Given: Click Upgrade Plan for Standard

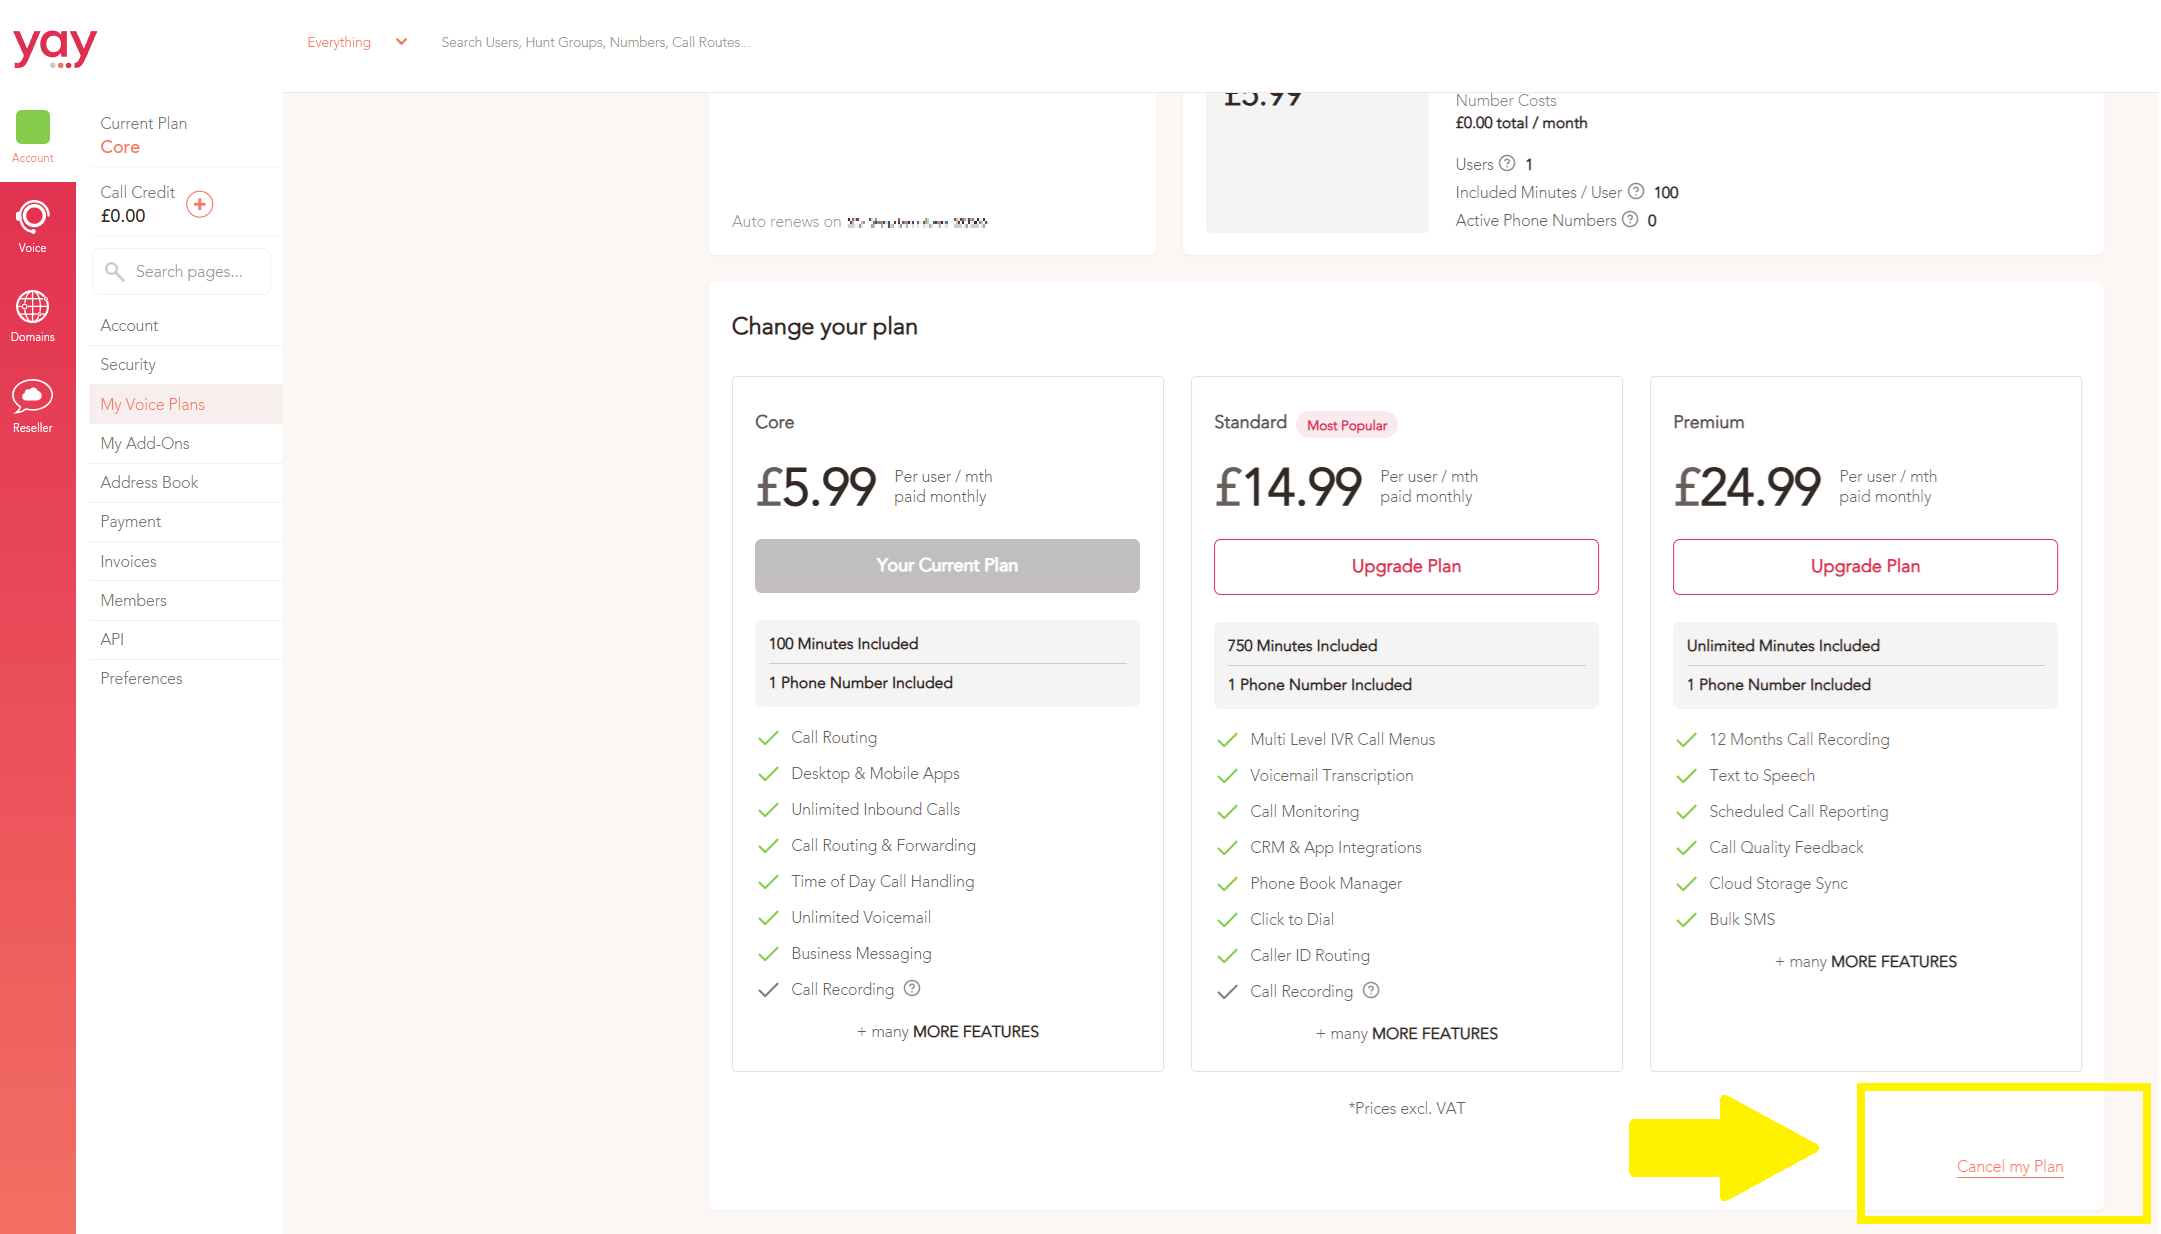Looking at the screenshot, I should point(1406,566).
